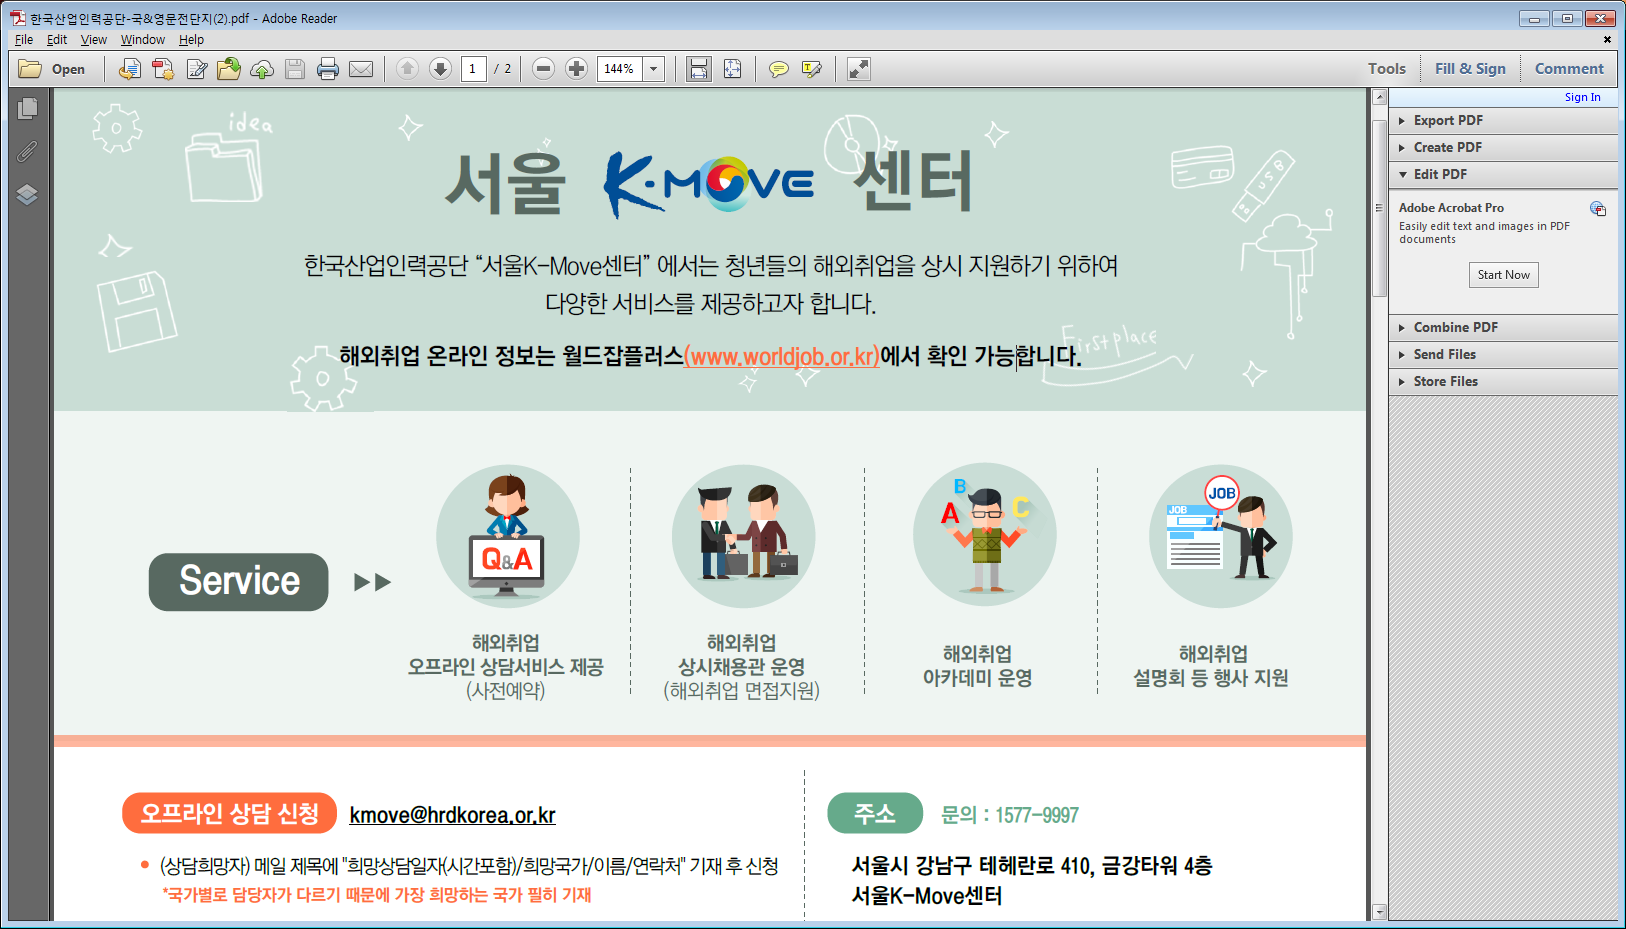Go to previous page with up arrow

(407, 69)
